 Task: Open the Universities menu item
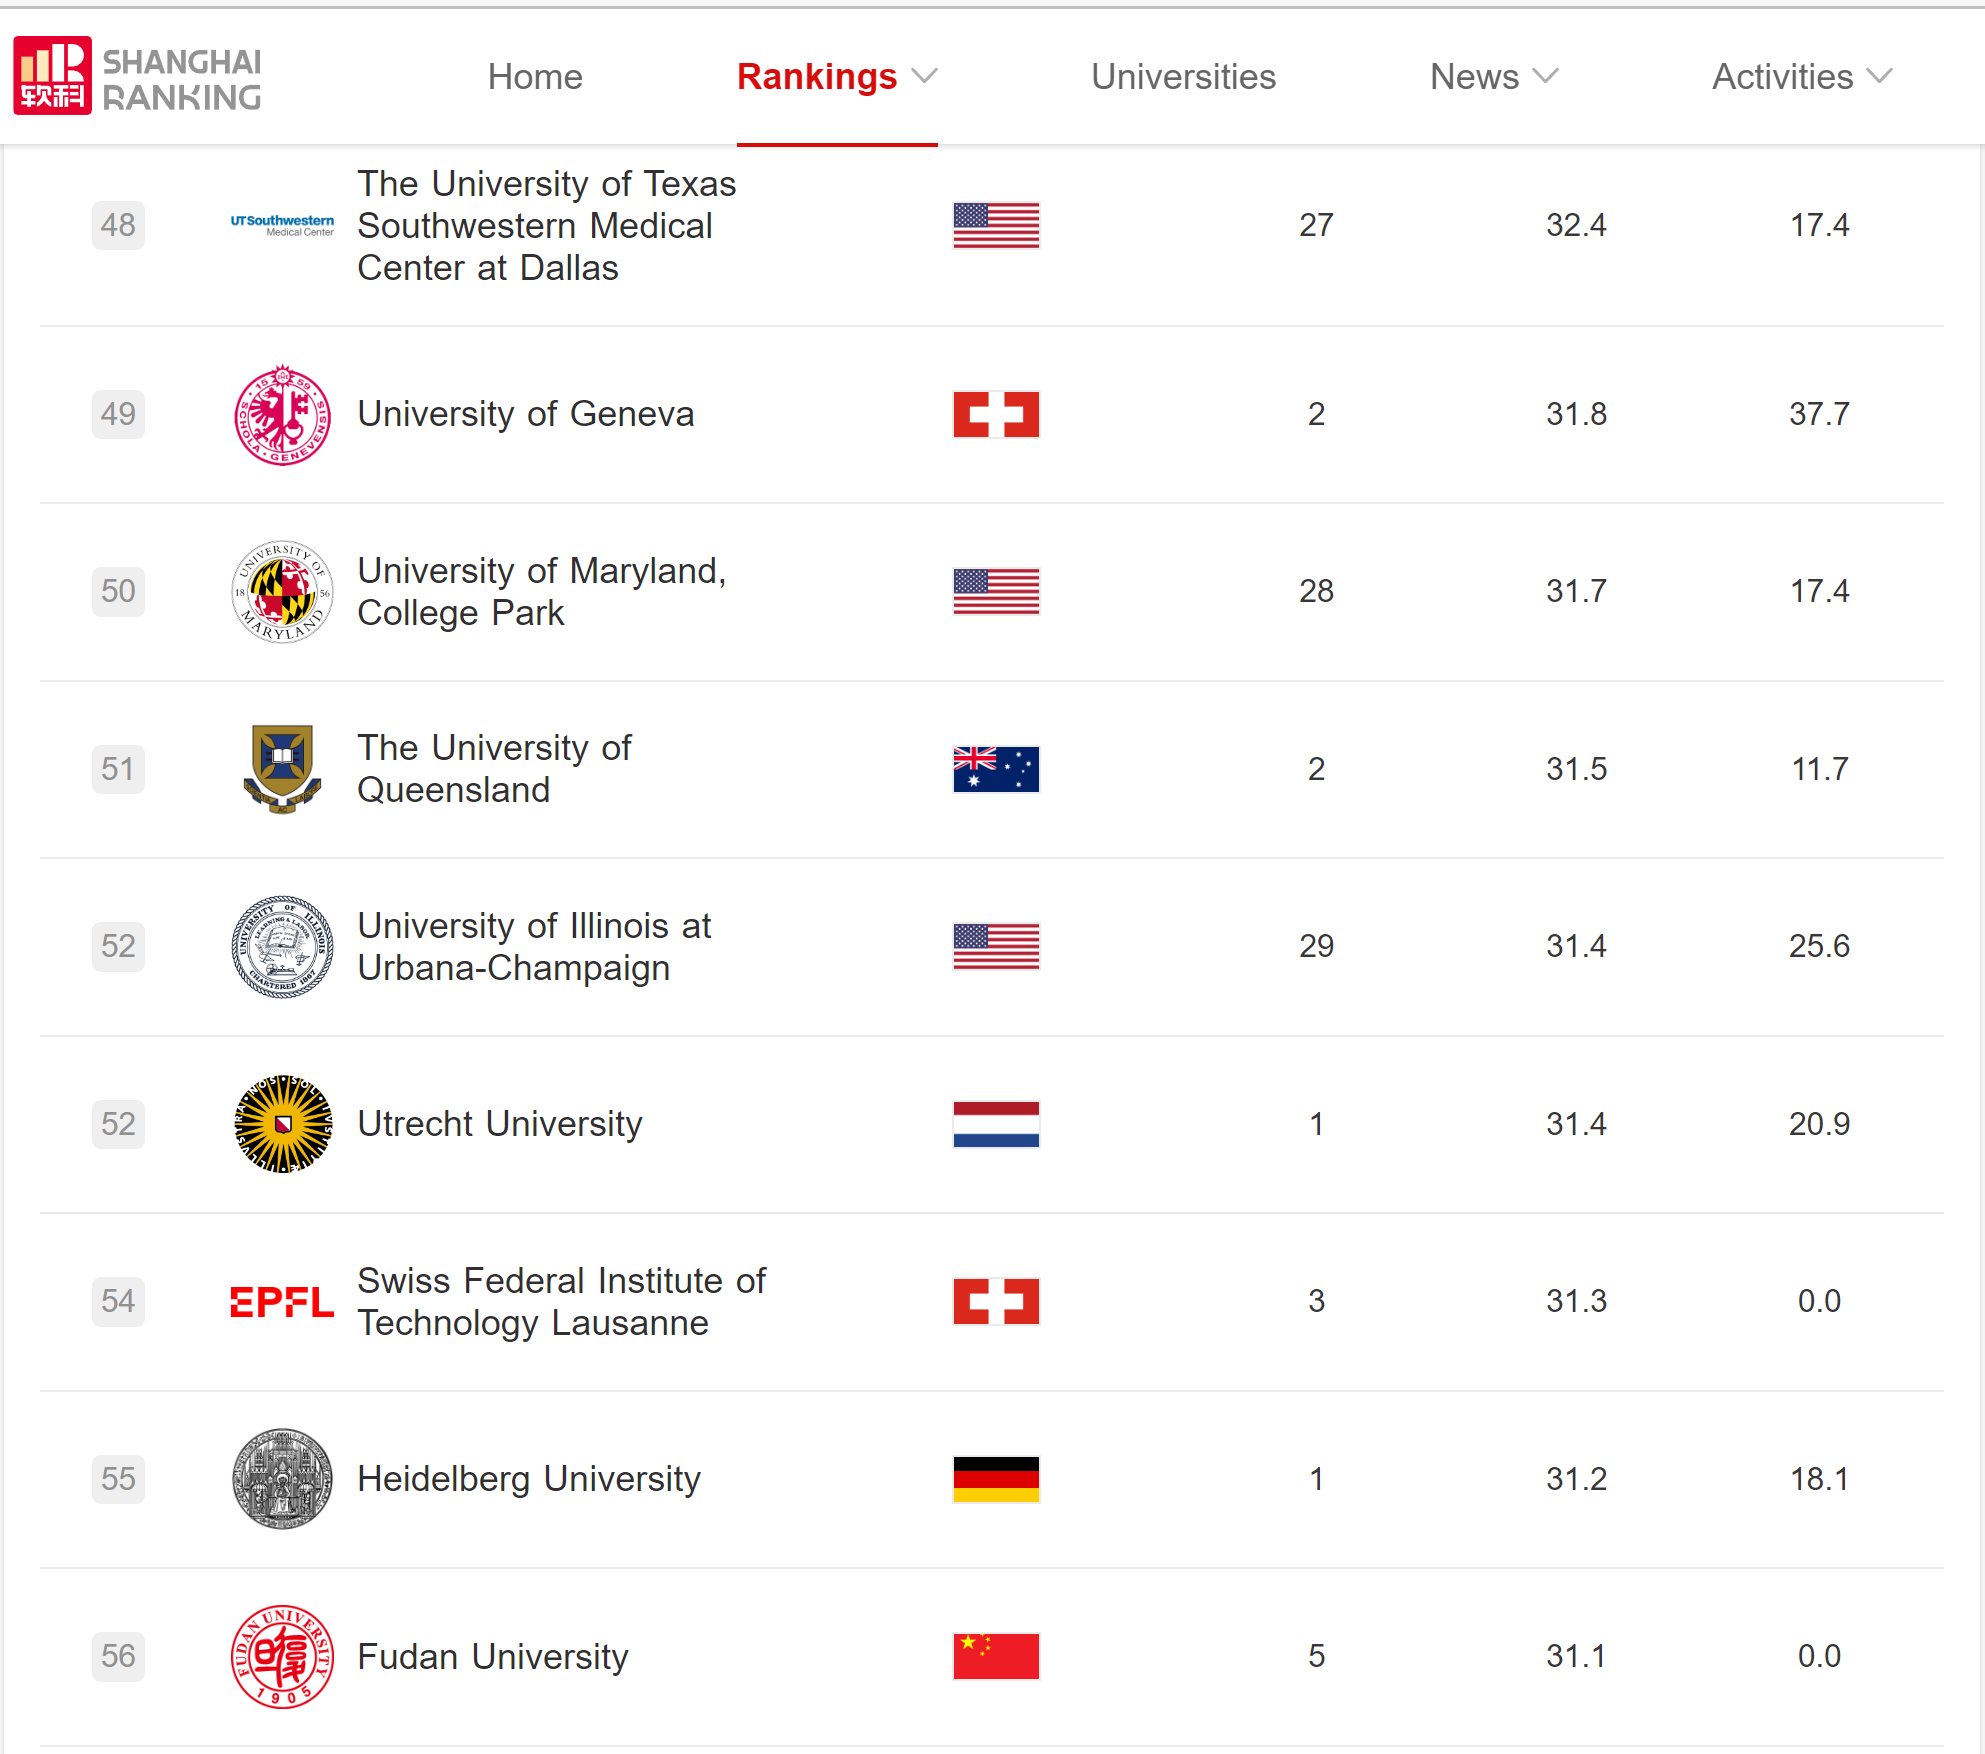(1183, 77)
